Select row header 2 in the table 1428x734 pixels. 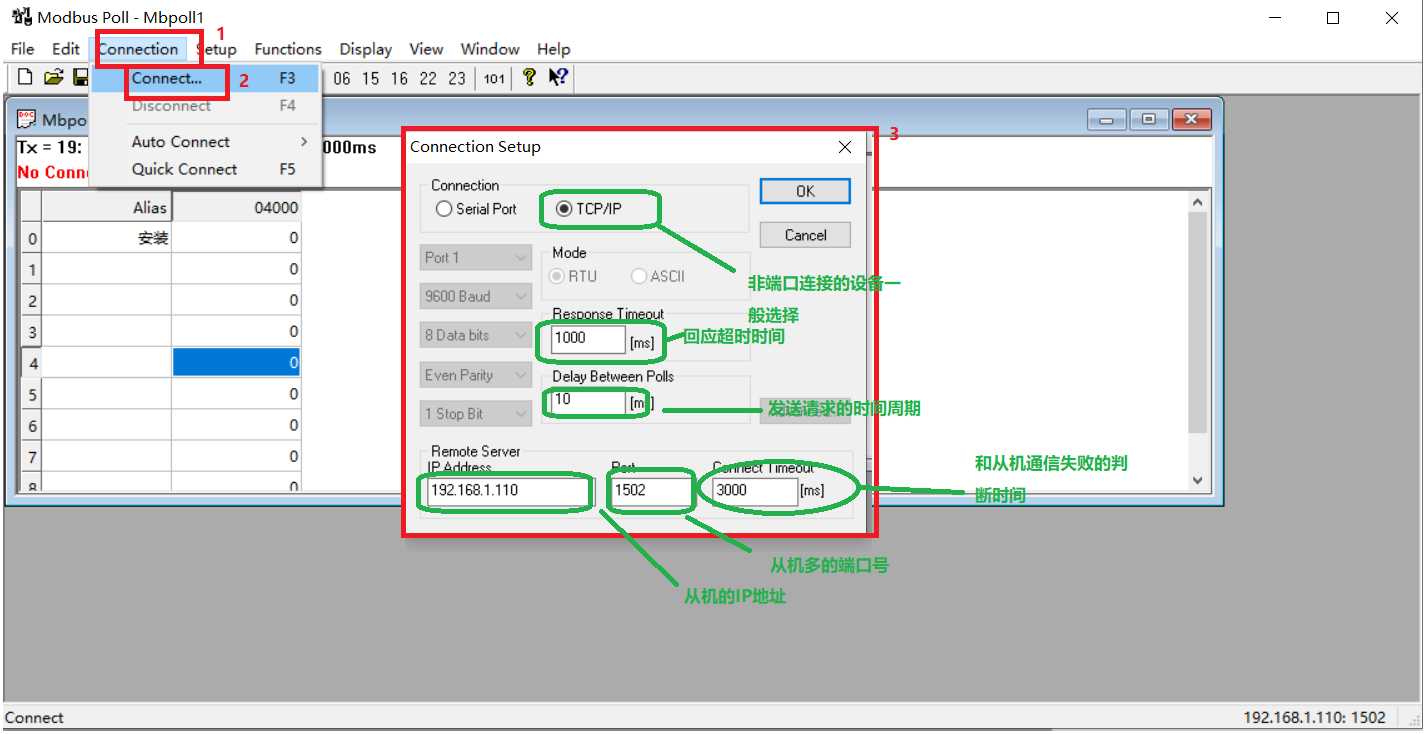click(x=32, y=300)
